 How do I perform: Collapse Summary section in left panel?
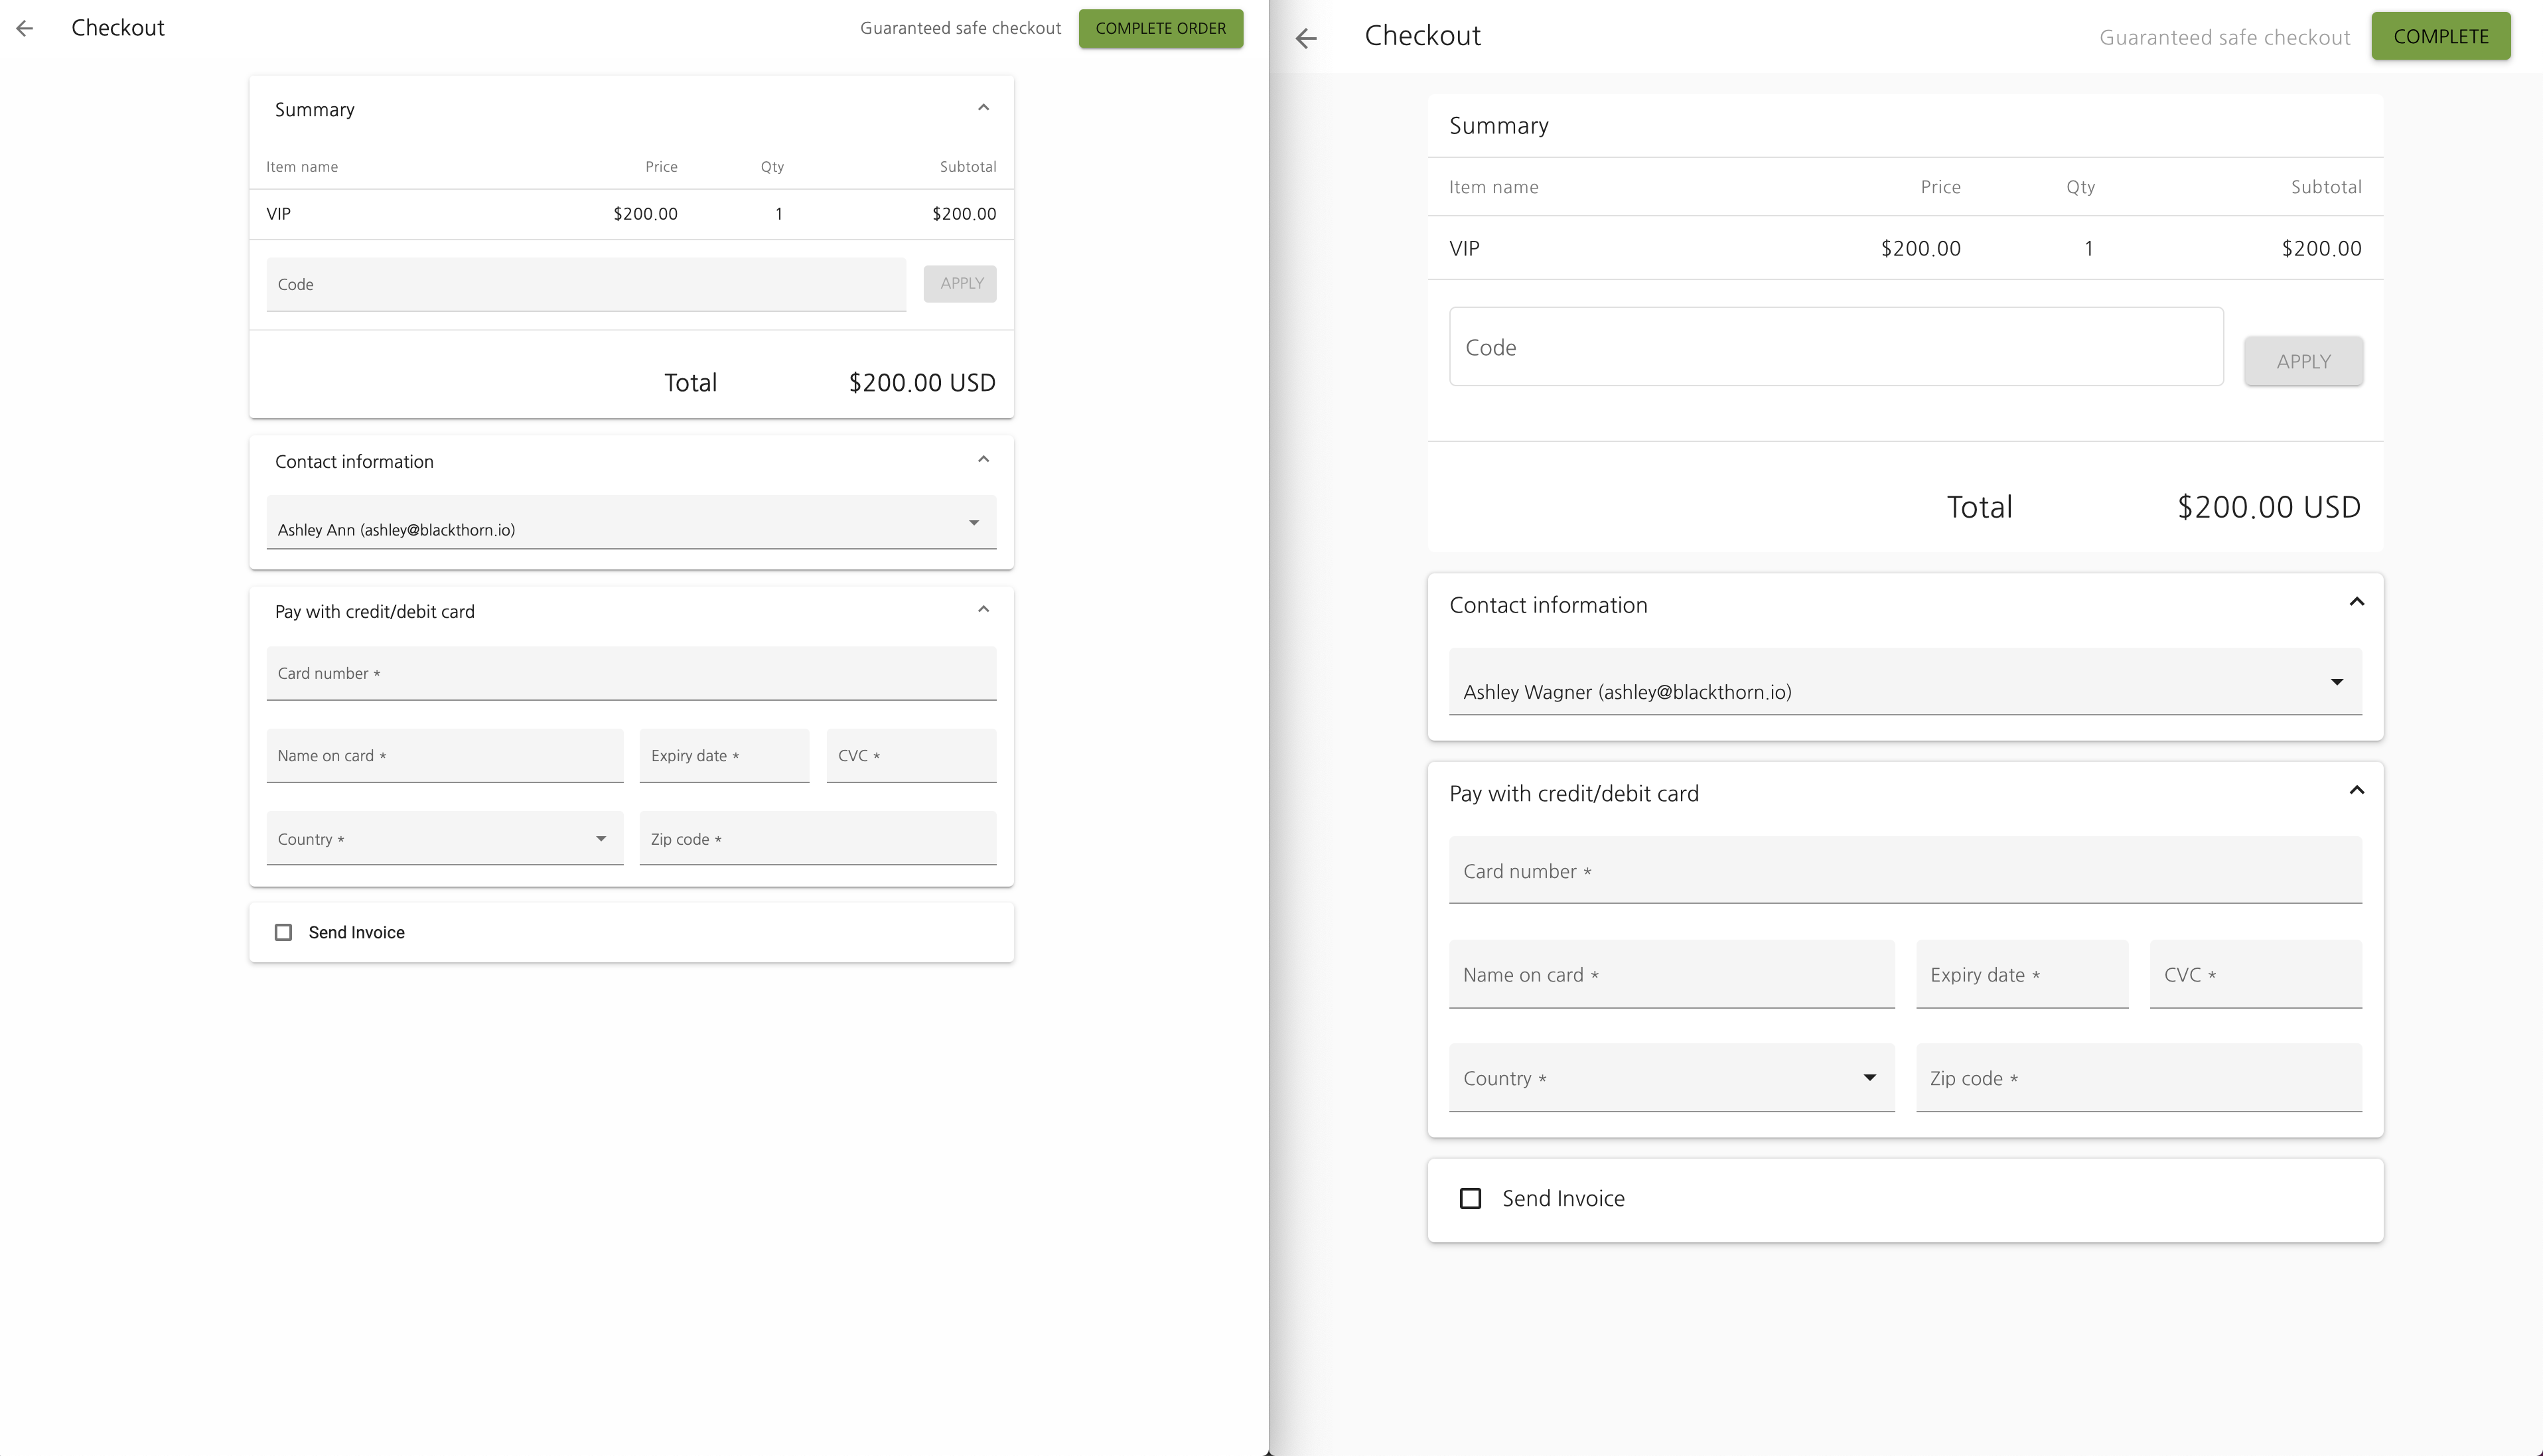(983, 108)
